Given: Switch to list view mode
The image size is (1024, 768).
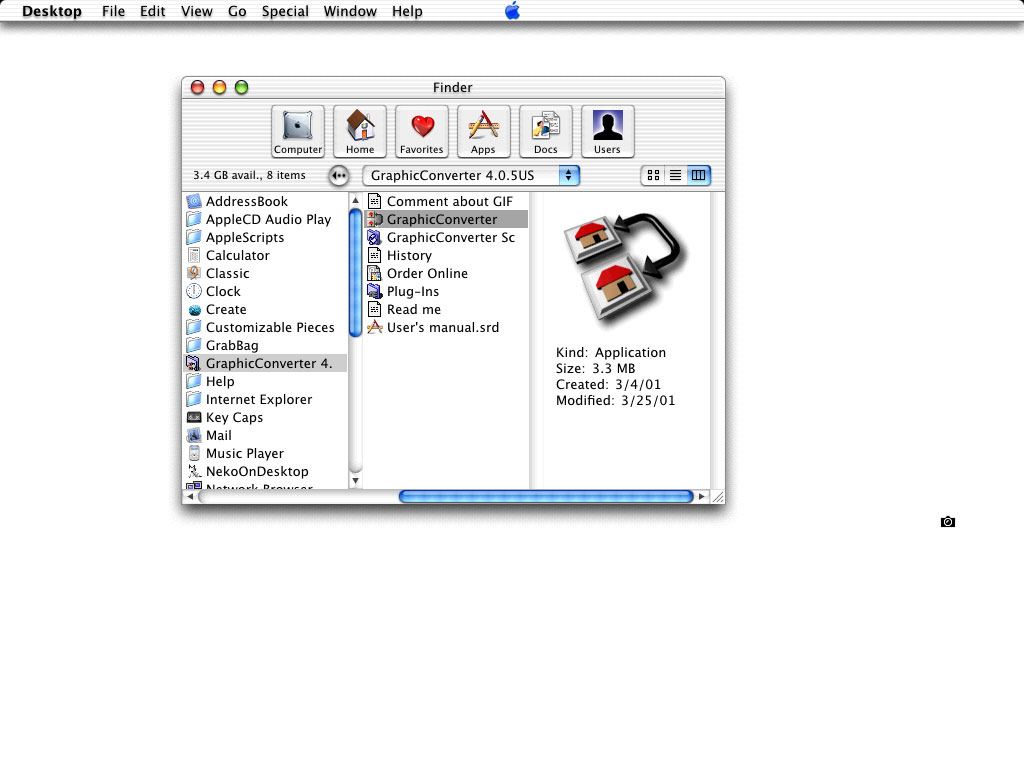Looking at the screenshot, I should click(675, 175).
